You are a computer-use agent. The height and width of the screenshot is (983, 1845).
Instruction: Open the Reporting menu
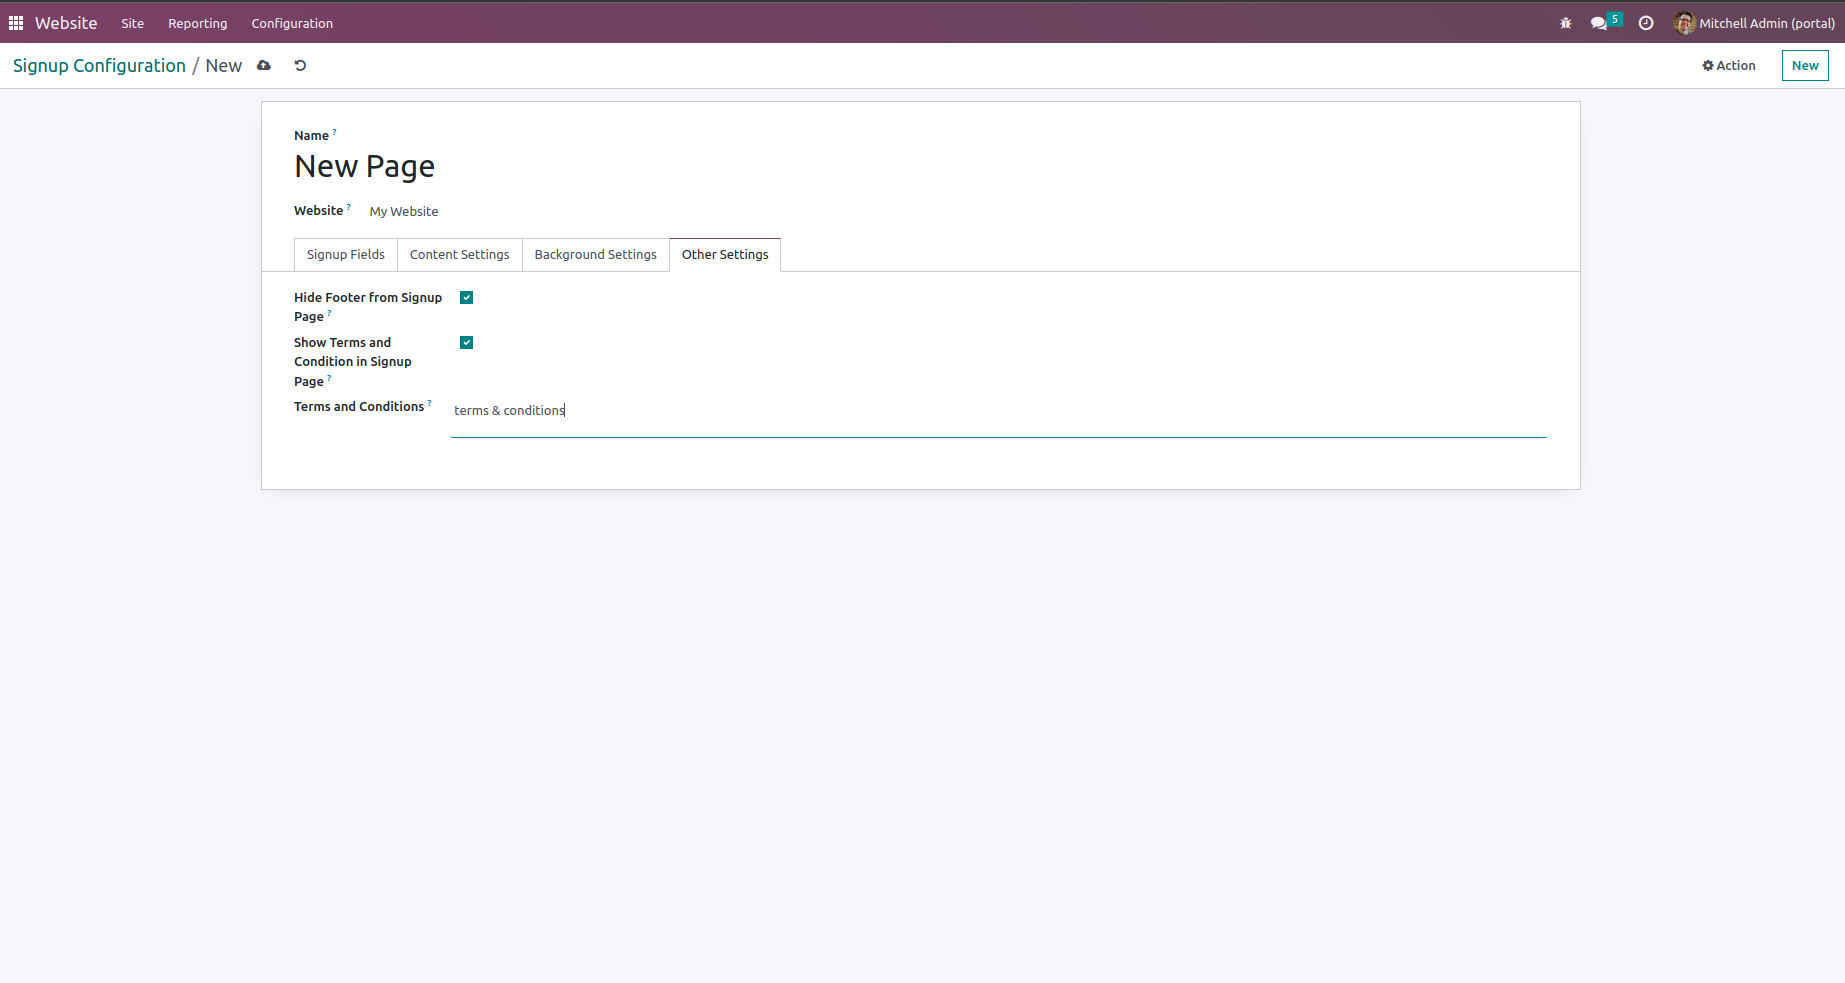tap(198, 23)
